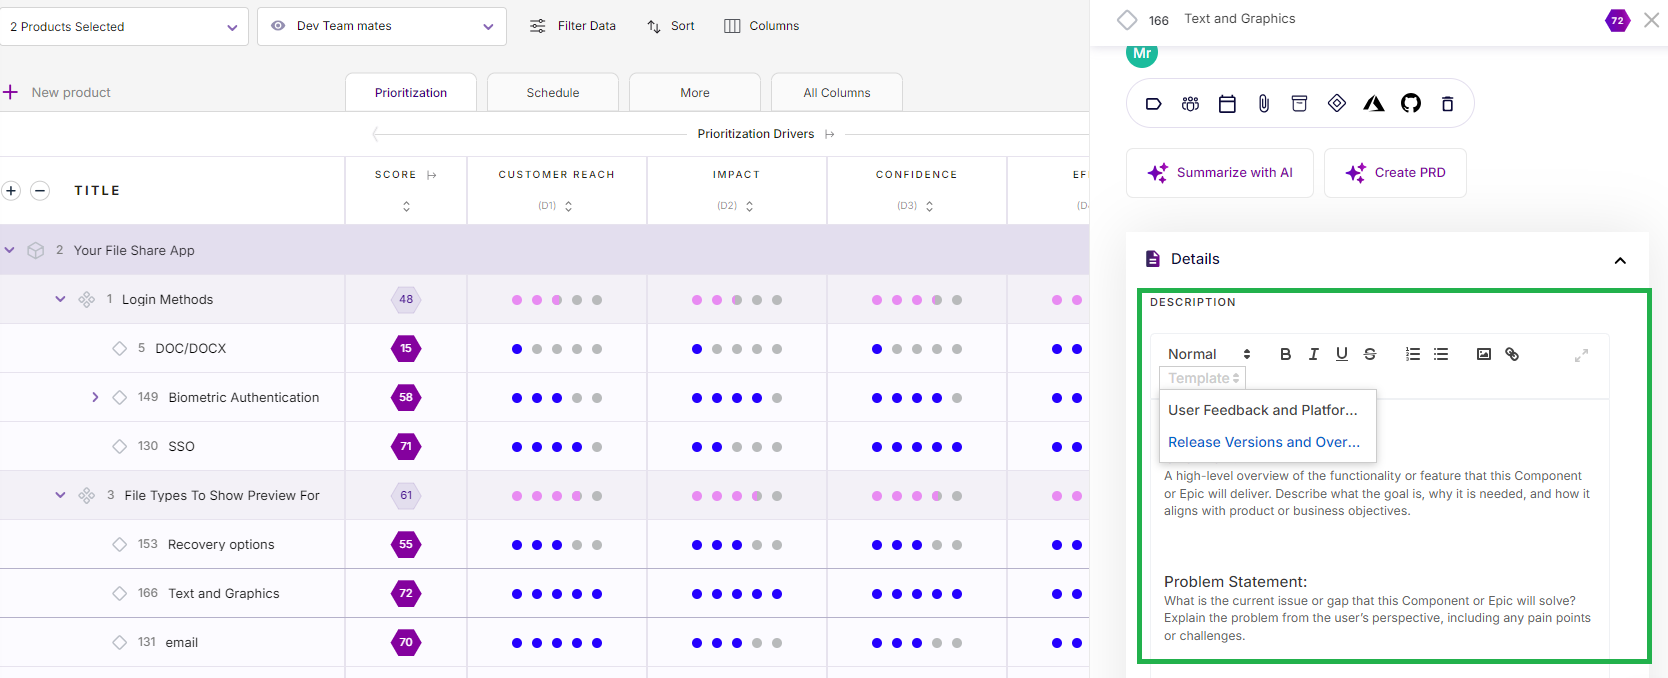Click the Create PRD button
1668x678 pixels.
[1395, 173]
